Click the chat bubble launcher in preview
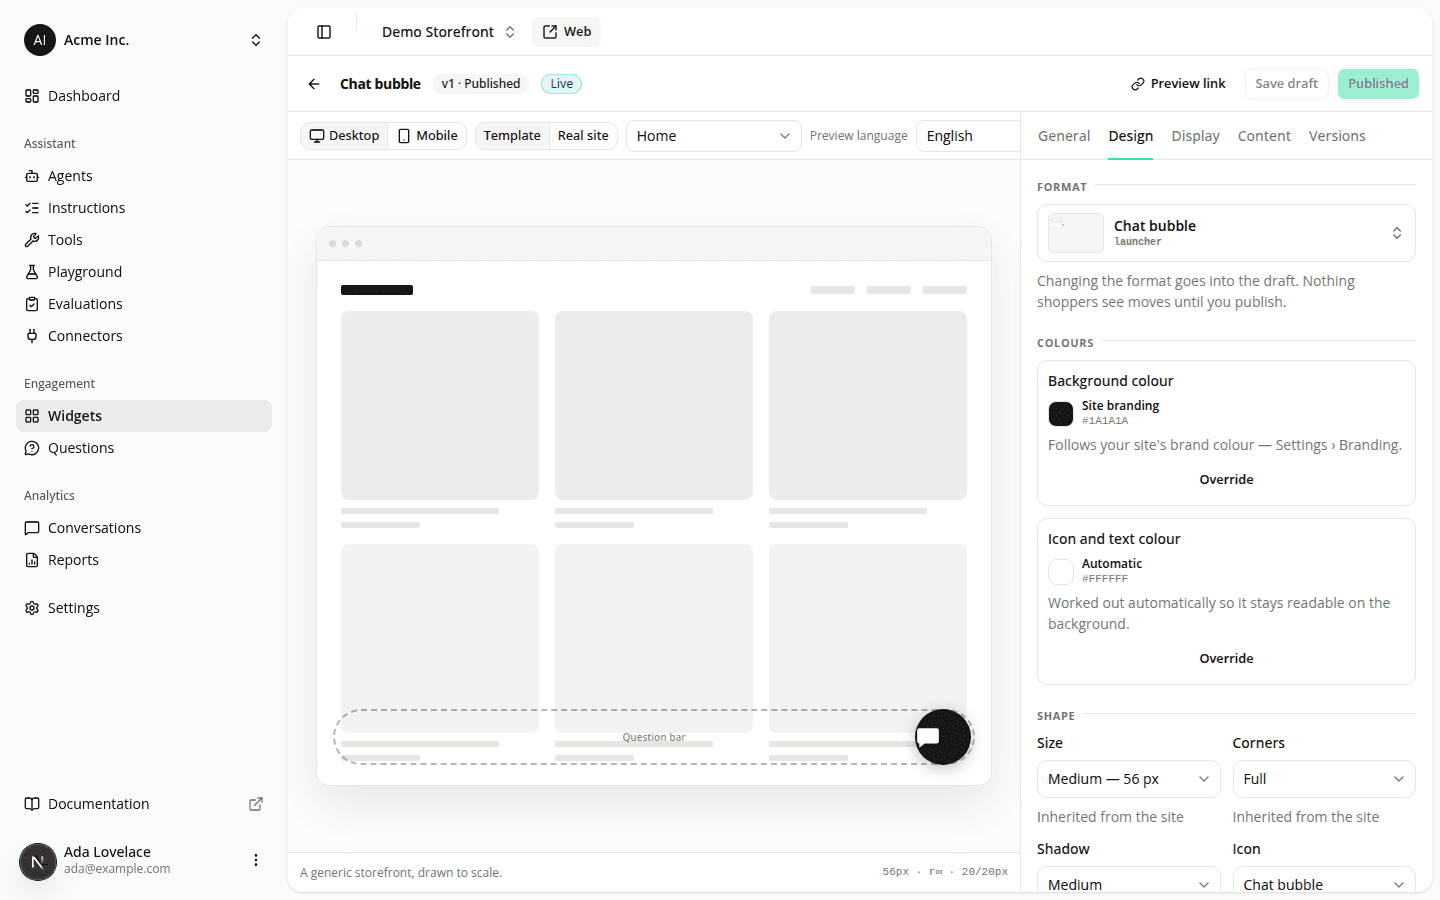The width and height of the screenshot is (1440, 900). (x=943, y=737)
